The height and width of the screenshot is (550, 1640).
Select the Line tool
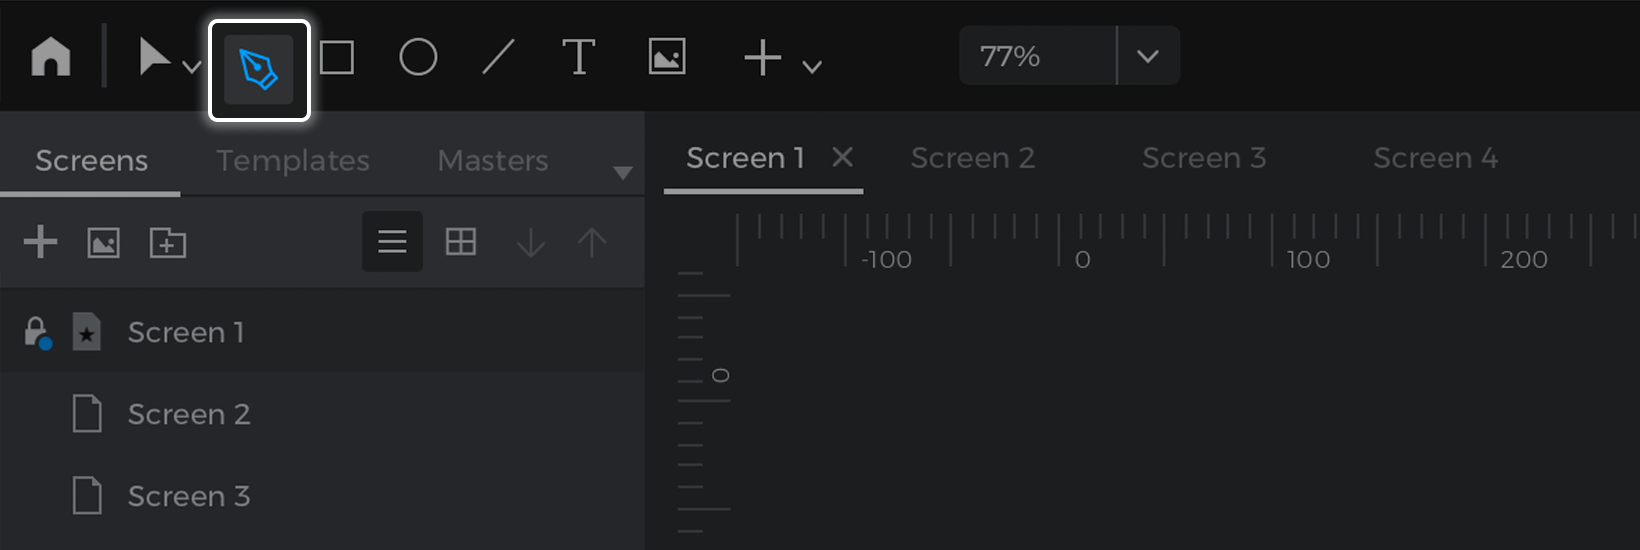tap(498, 57)
